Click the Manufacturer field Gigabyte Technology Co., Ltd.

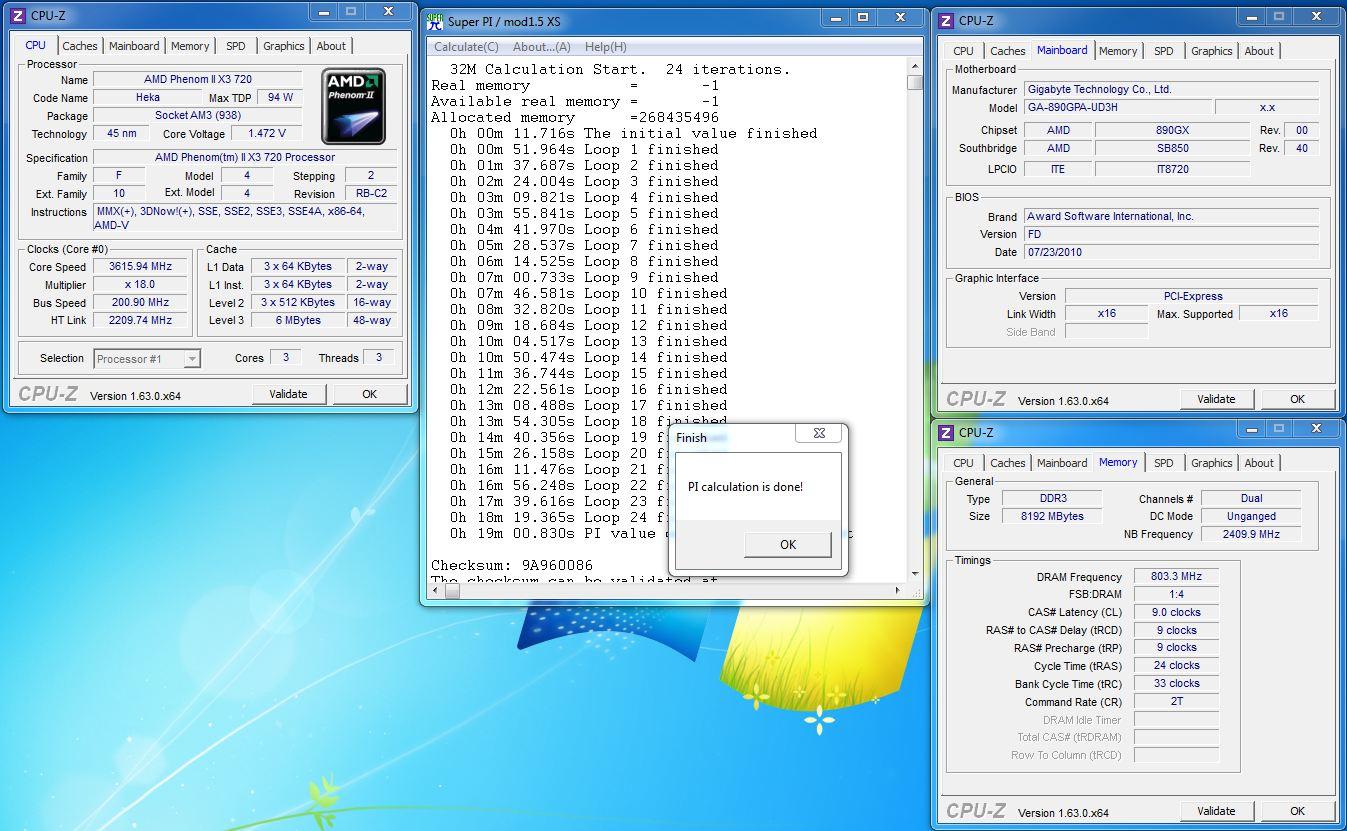click(x=1172, y=90)
